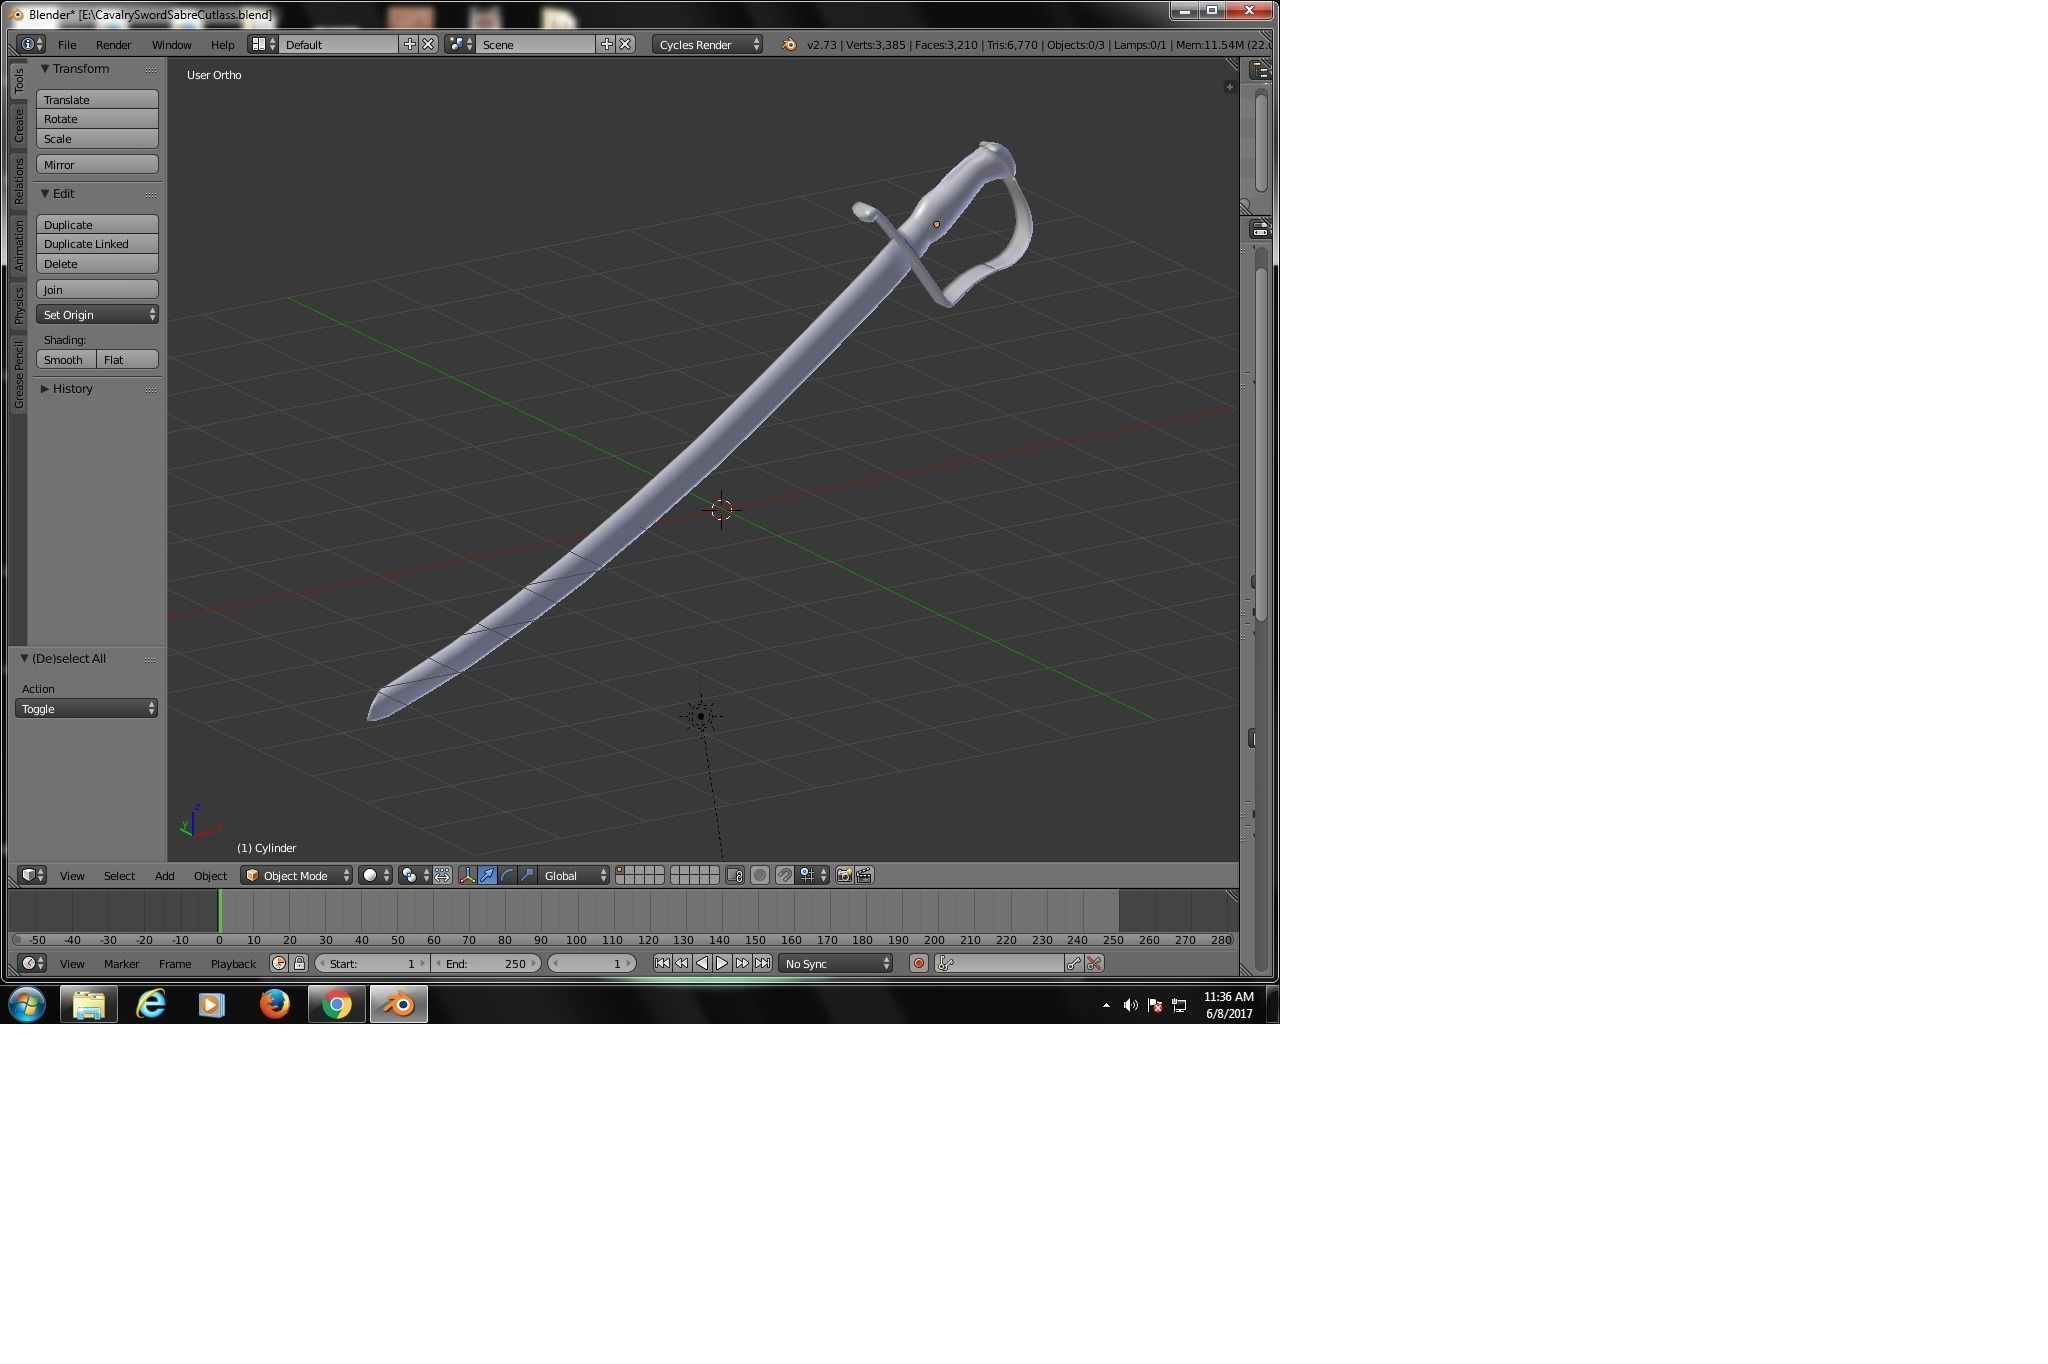The image size is (2048, 1364).
Task: Toggle snap during transform magnet icon
Action: (785, 876)
